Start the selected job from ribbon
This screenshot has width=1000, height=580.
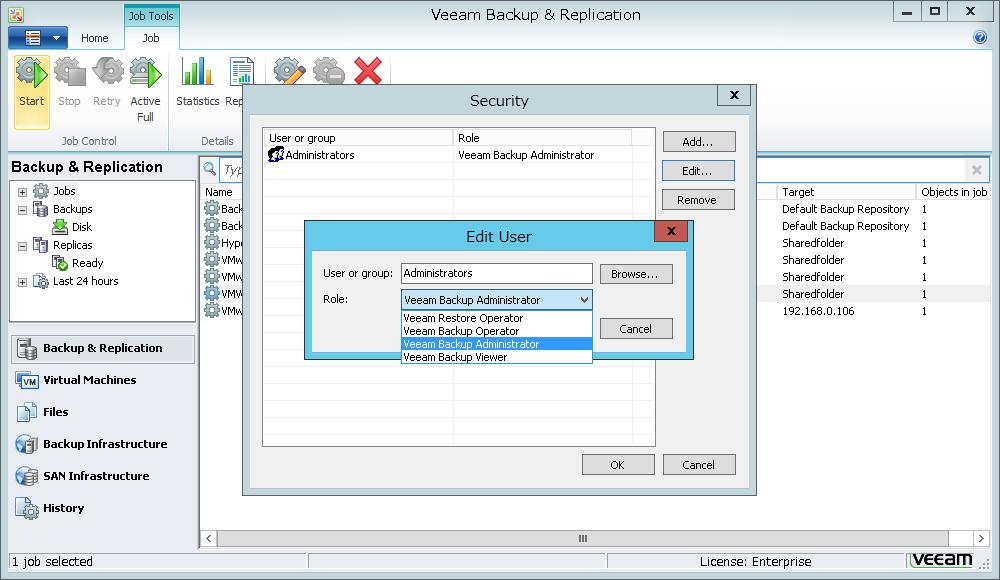click(31, 91)
